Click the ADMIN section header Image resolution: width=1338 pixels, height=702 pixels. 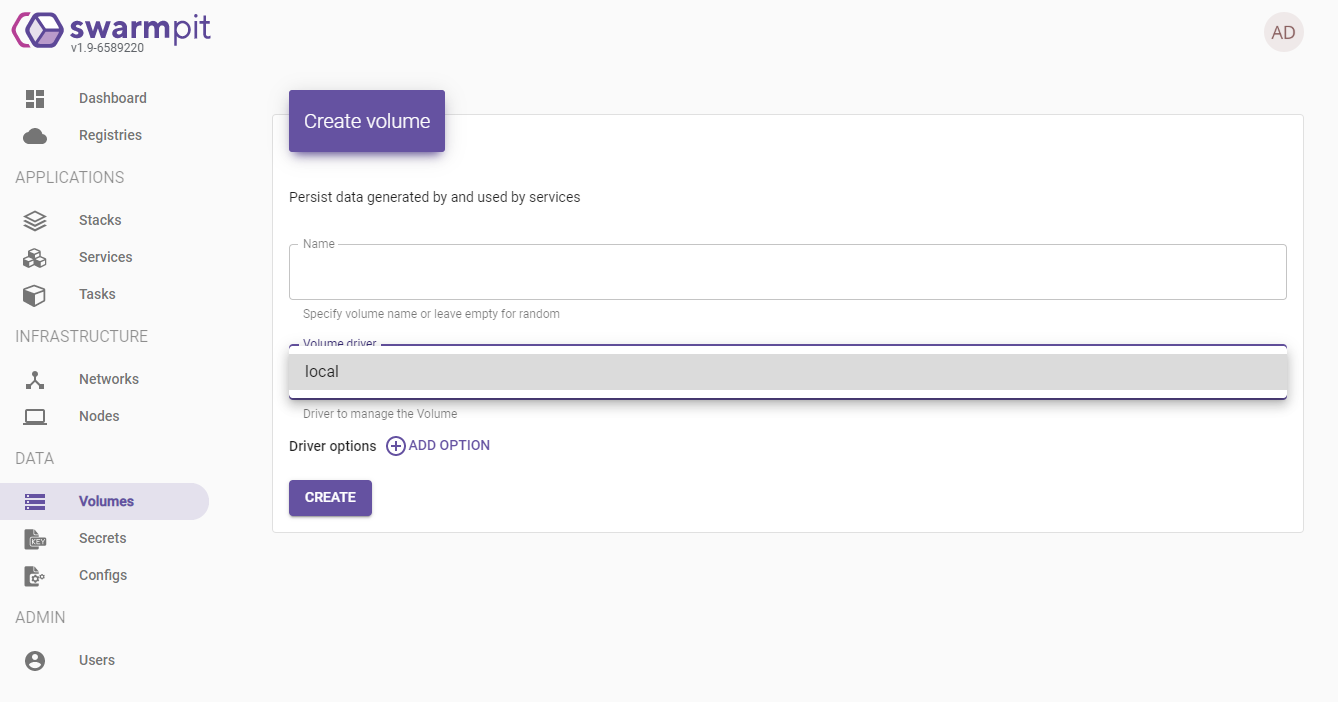coord(41,617)
